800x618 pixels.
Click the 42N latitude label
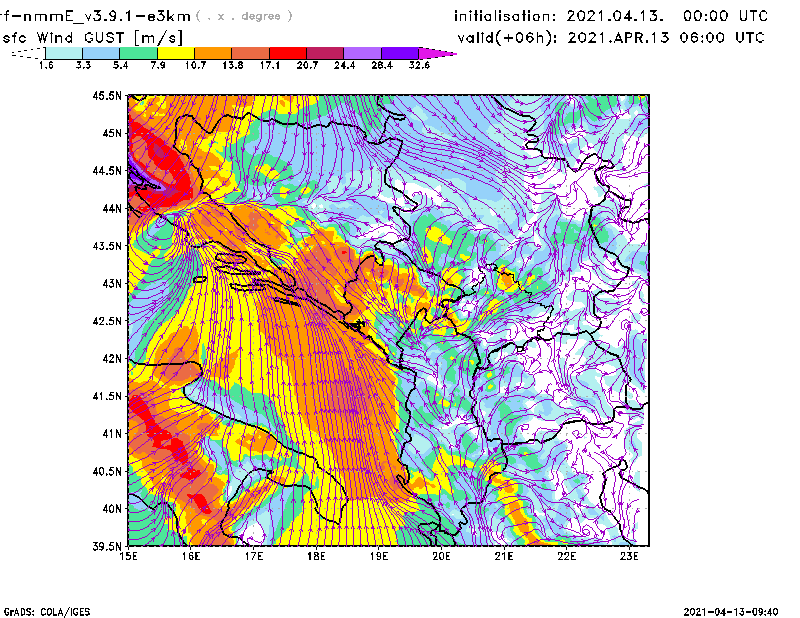tap(112, 359)
